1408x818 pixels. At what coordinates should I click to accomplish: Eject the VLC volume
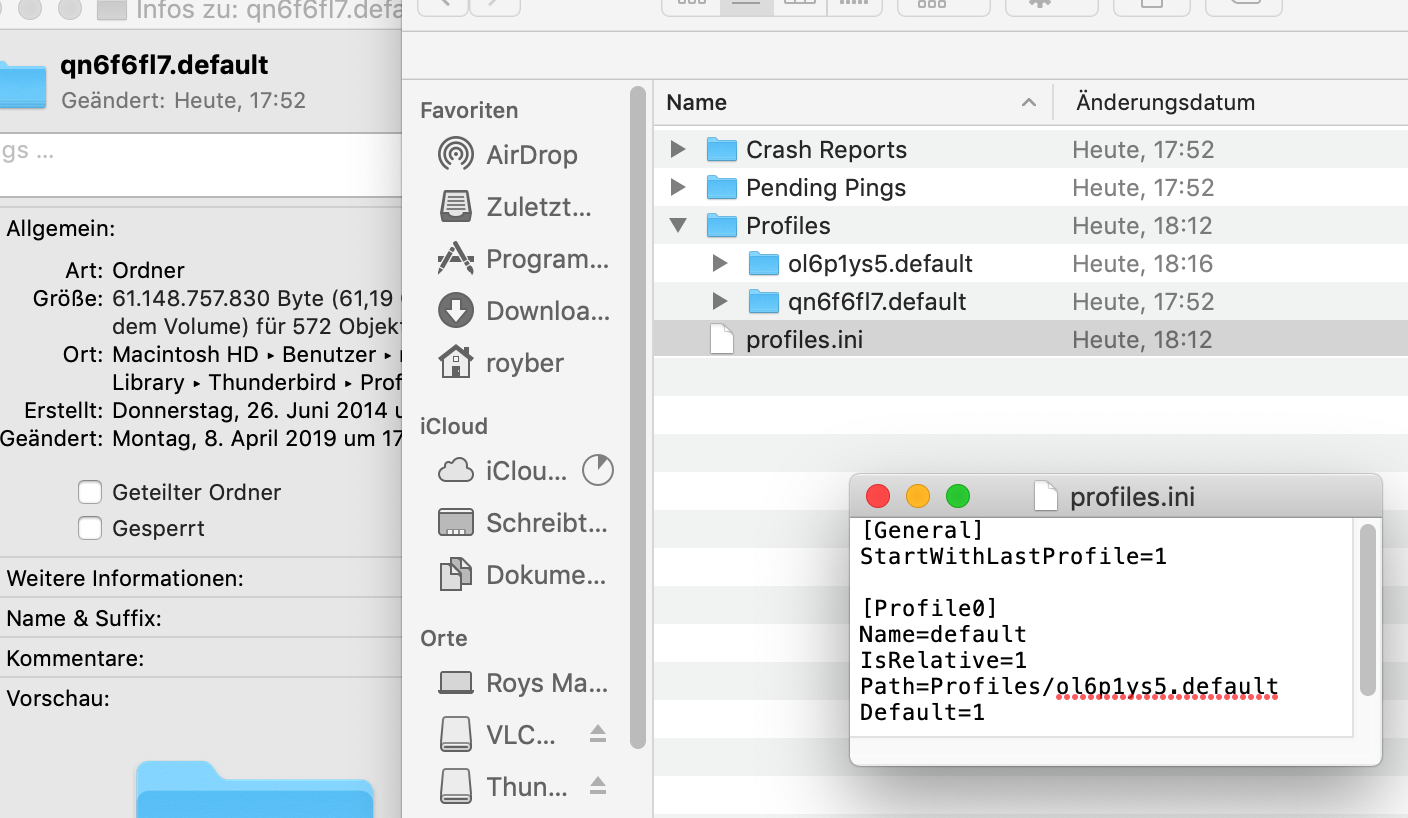598,734
